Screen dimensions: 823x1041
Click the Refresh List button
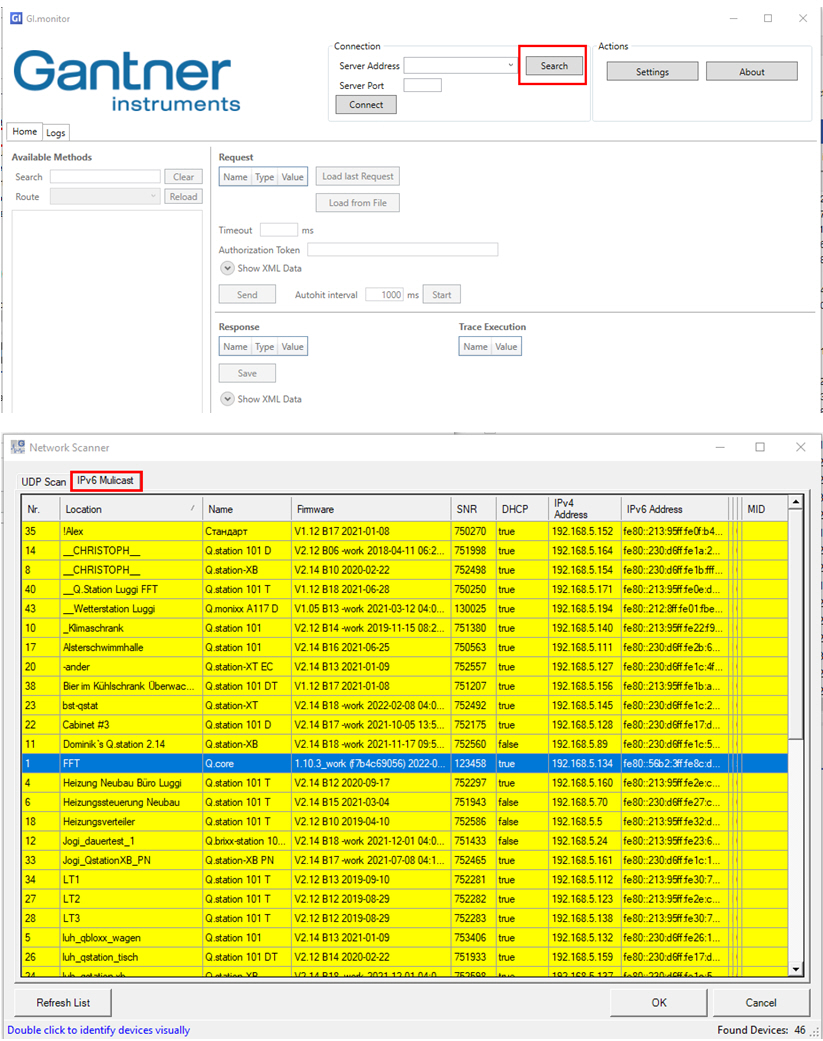62,1003
